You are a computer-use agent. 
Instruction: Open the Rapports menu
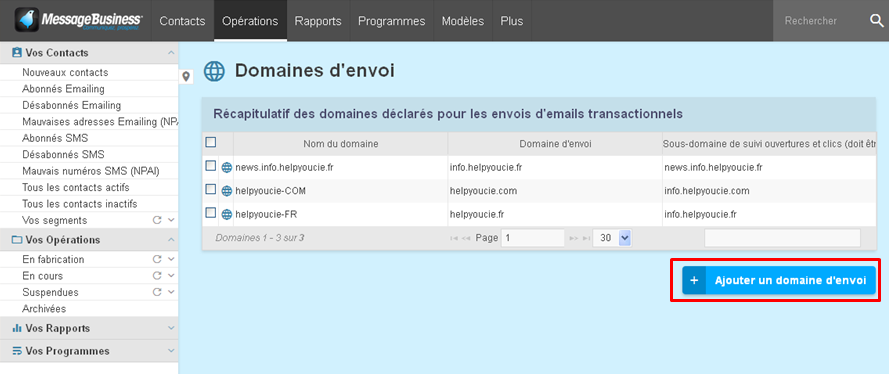click(x=318, y=21)
